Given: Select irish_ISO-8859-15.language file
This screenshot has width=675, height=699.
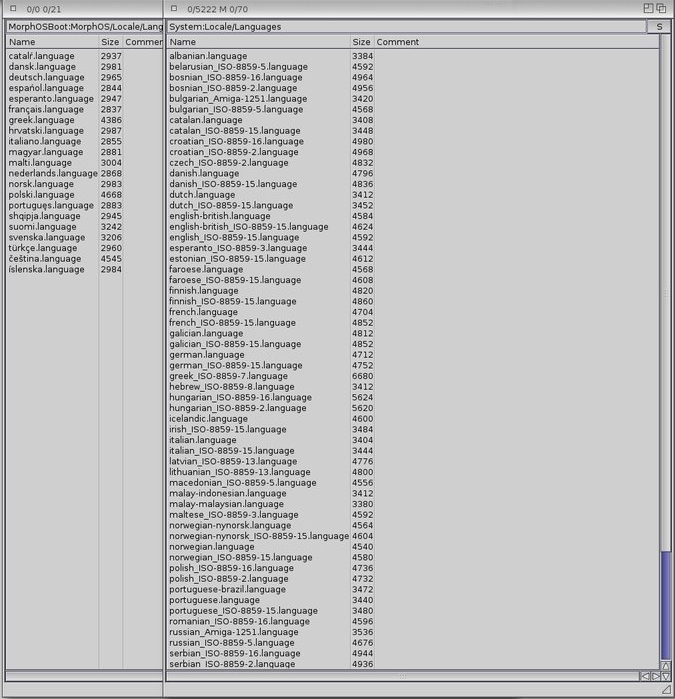Looking at the screenshot, I should pos(228,430).
